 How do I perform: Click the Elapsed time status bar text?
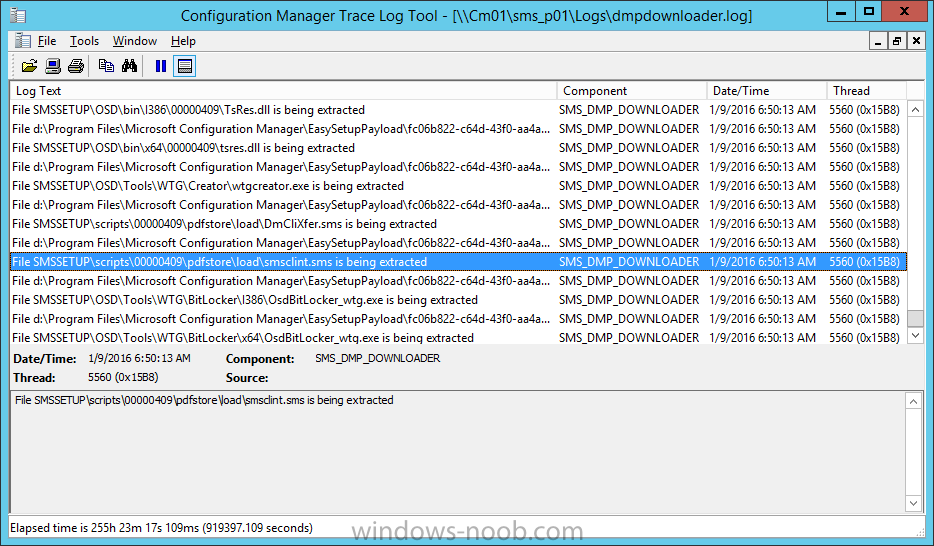tap(161, 528)
